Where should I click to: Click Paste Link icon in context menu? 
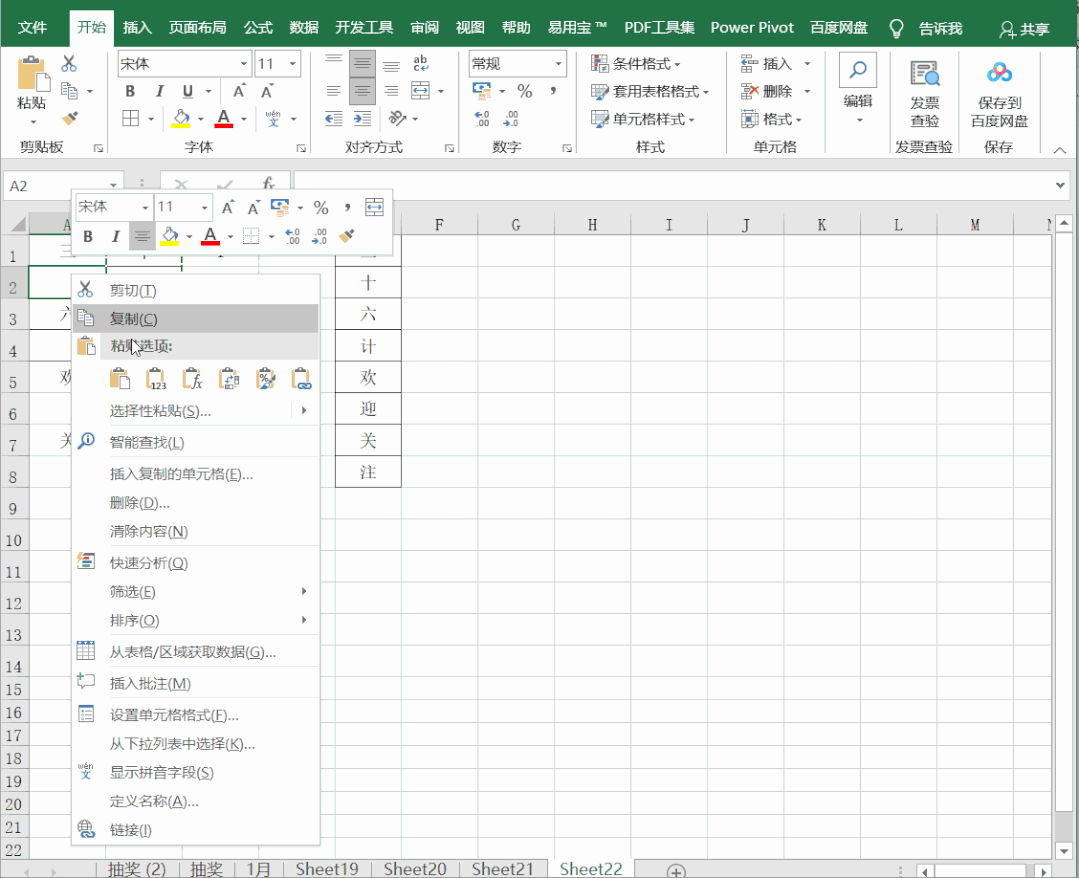click(x=302, y=378)
